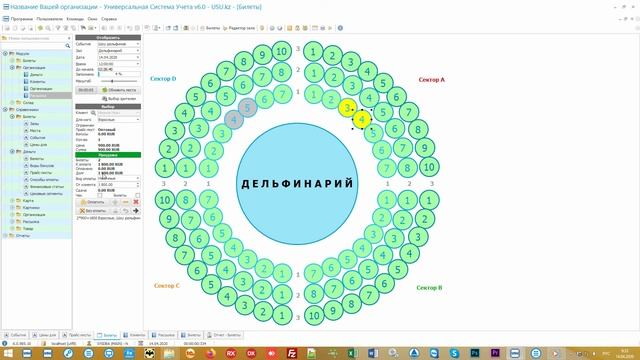This screenshot has height=360, width=640.
Task: Click the blue info icon in the toolbar
Action: tap(340, 28)
